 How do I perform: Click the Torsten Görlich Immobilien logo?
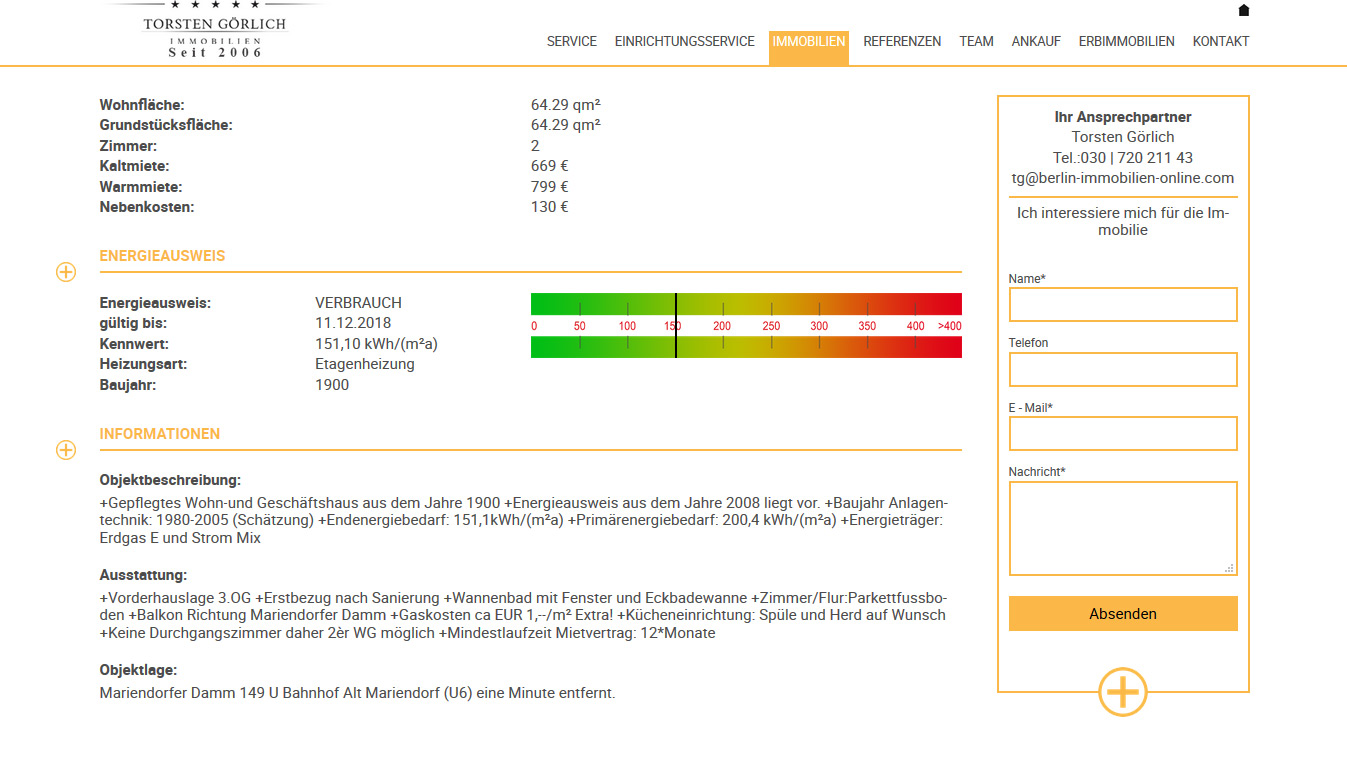click(x=214, y=31)
